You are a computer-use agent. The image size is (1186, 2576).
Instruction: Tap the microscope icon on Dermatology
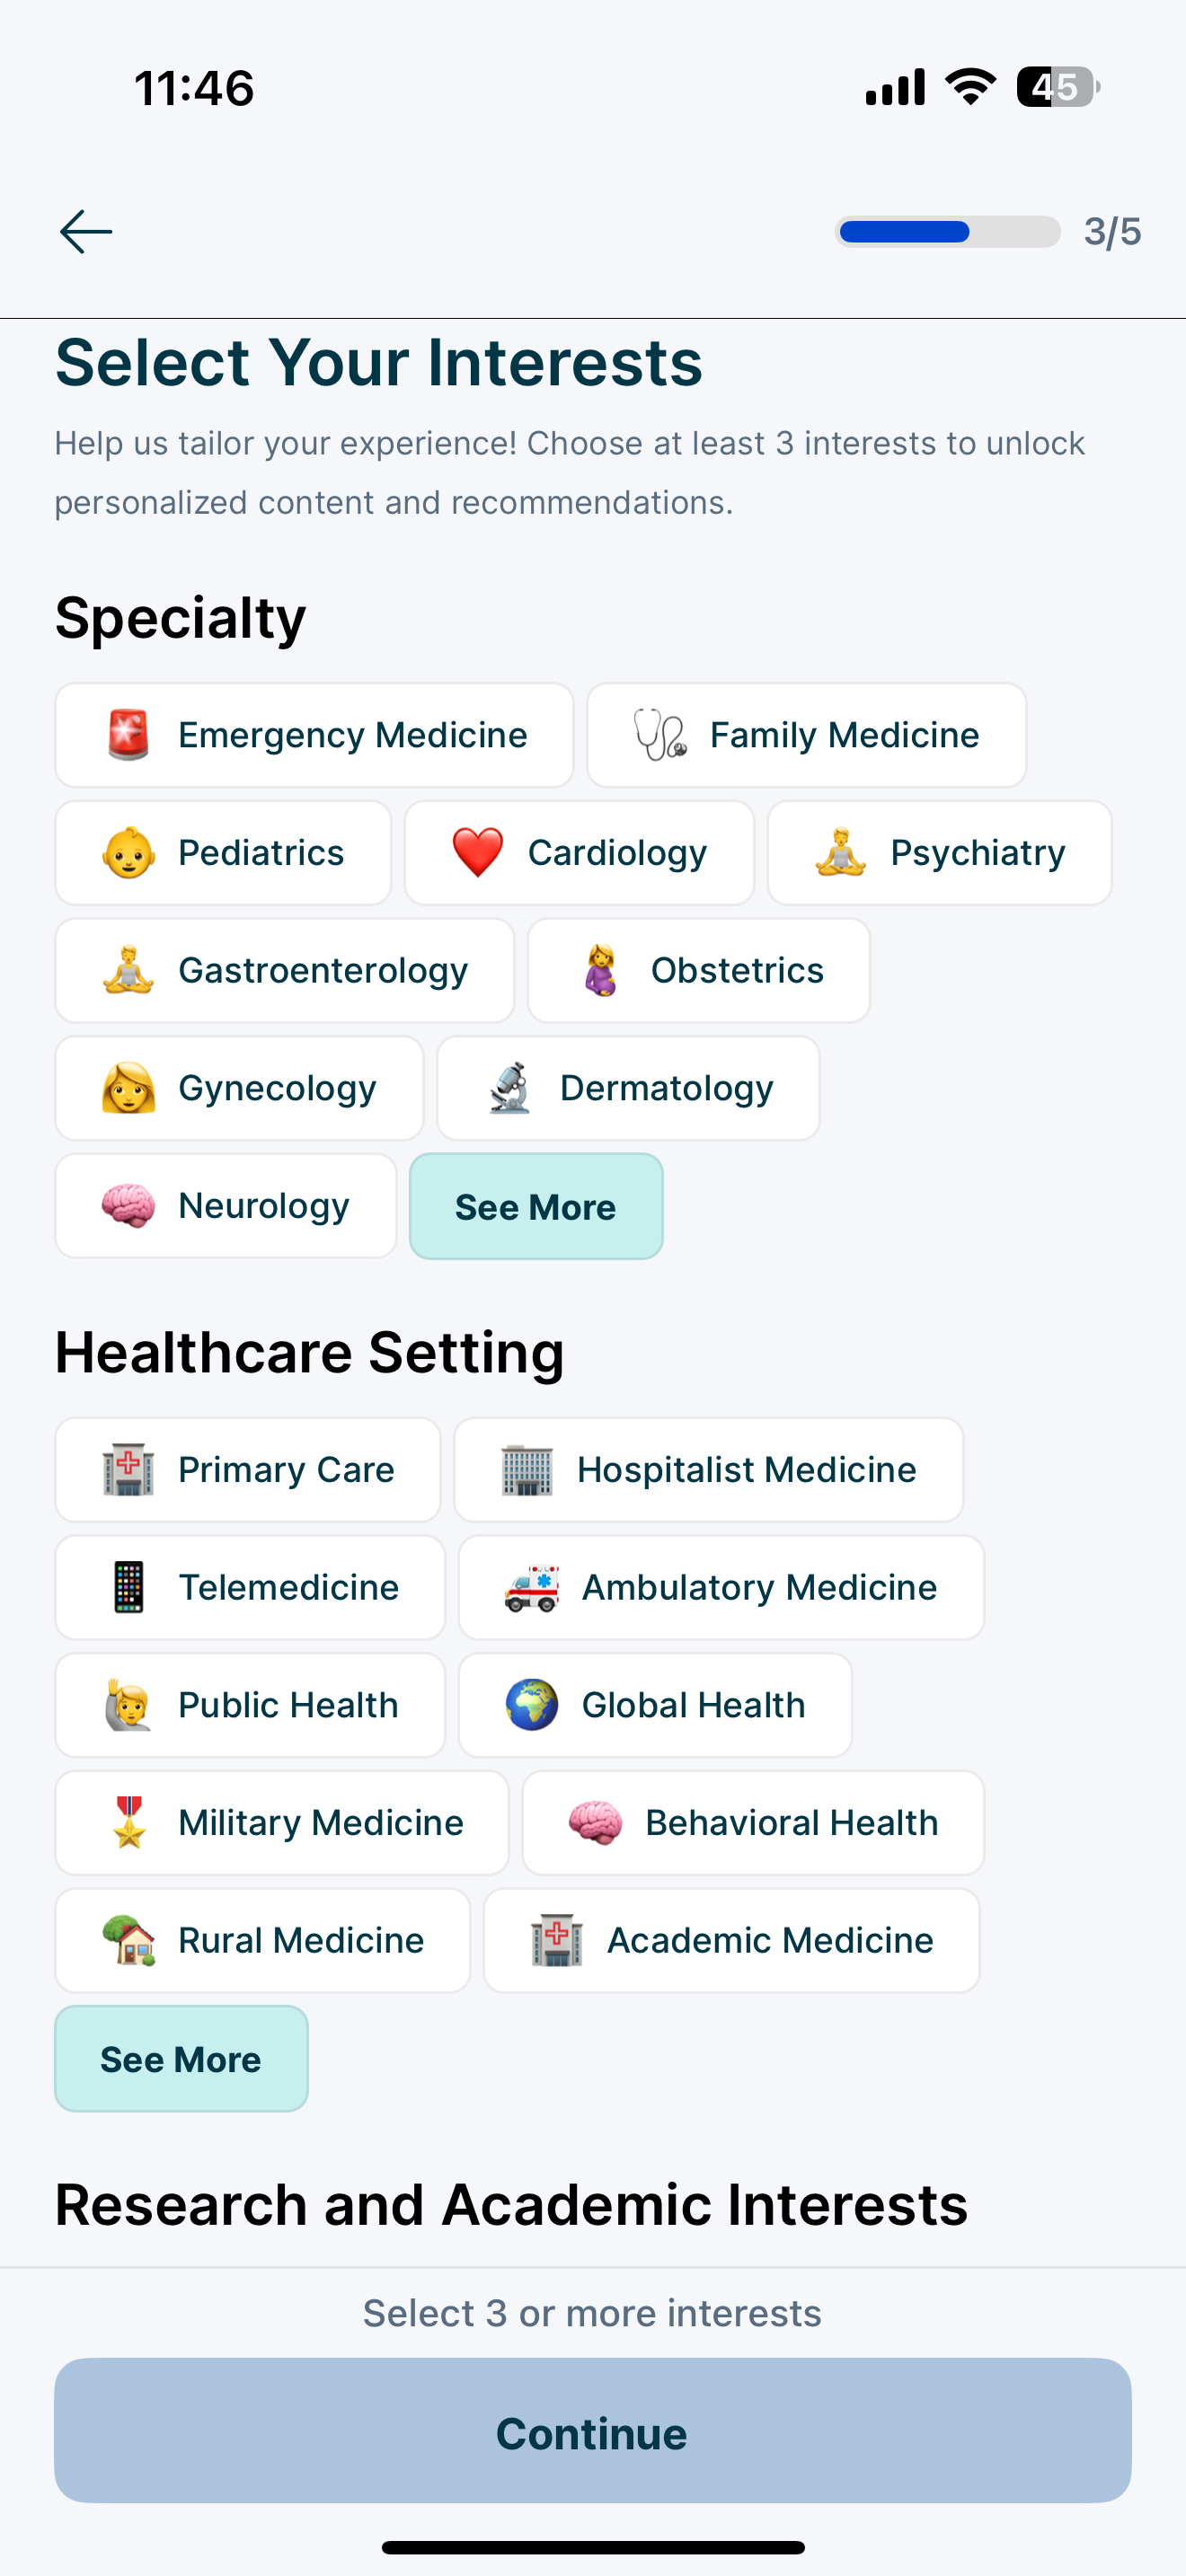[x=510, y=1088]
